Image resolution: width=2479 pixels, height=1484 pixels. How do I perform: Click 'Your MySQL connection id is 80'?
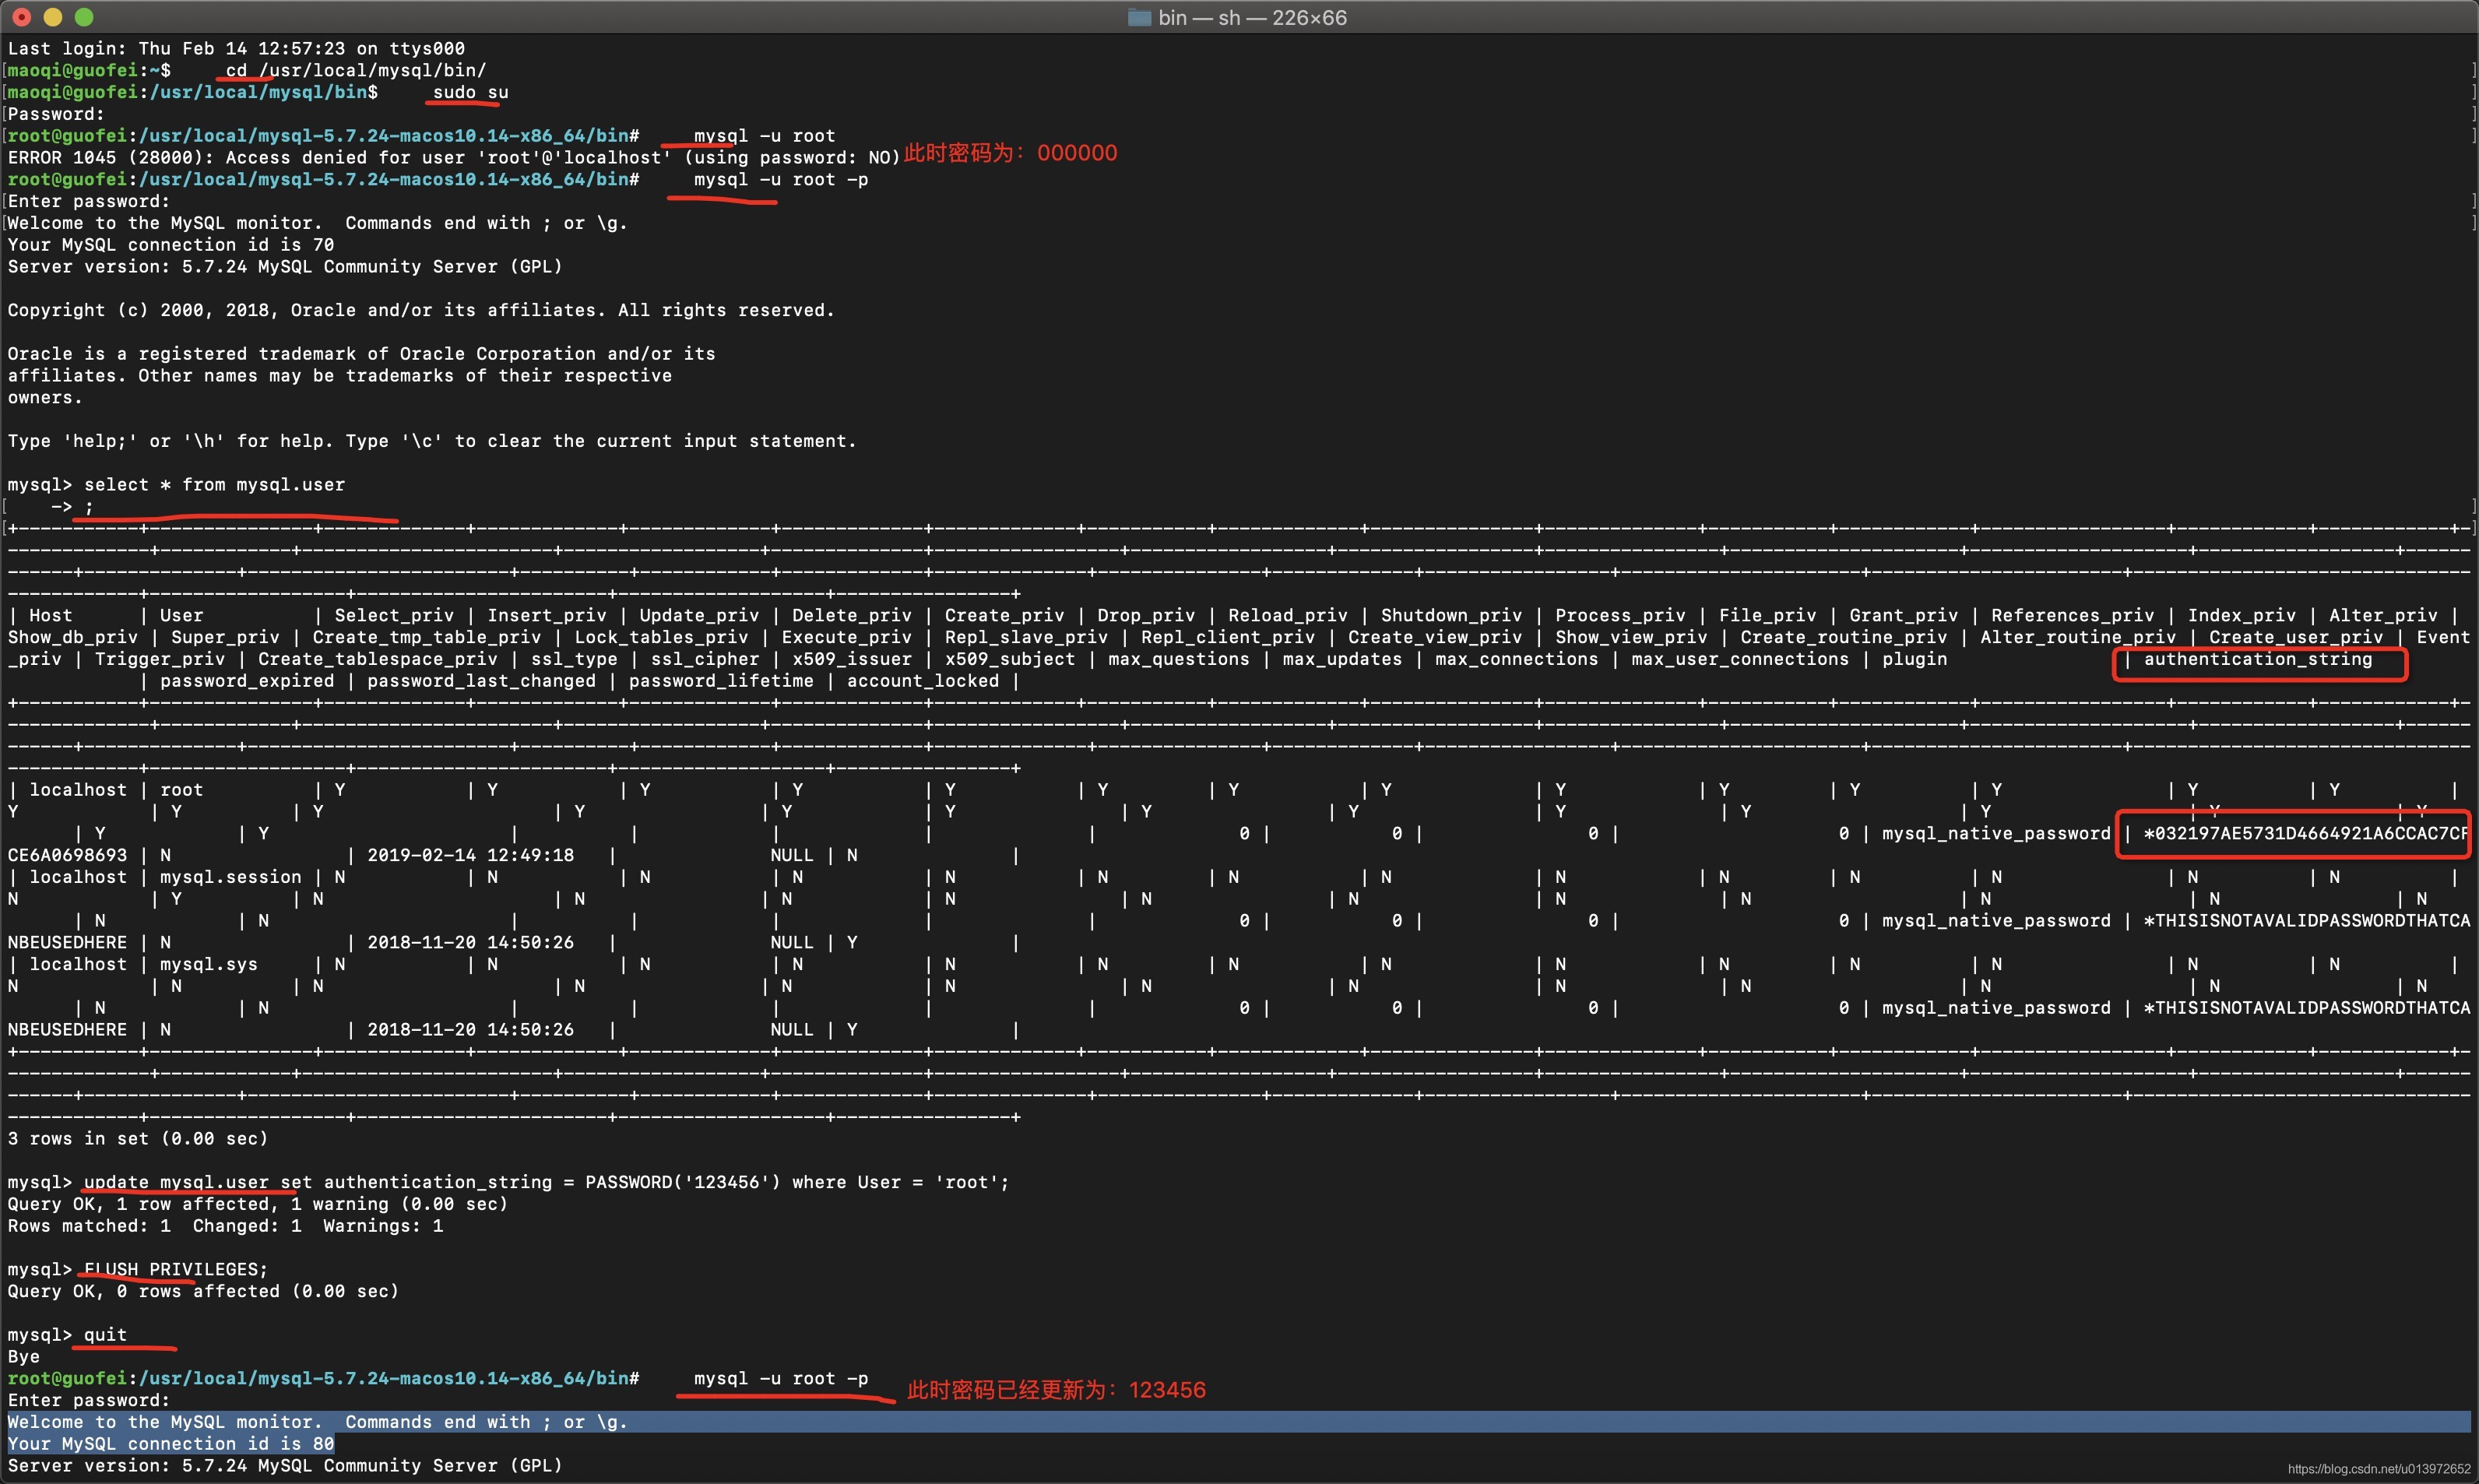pos(171,1444)
